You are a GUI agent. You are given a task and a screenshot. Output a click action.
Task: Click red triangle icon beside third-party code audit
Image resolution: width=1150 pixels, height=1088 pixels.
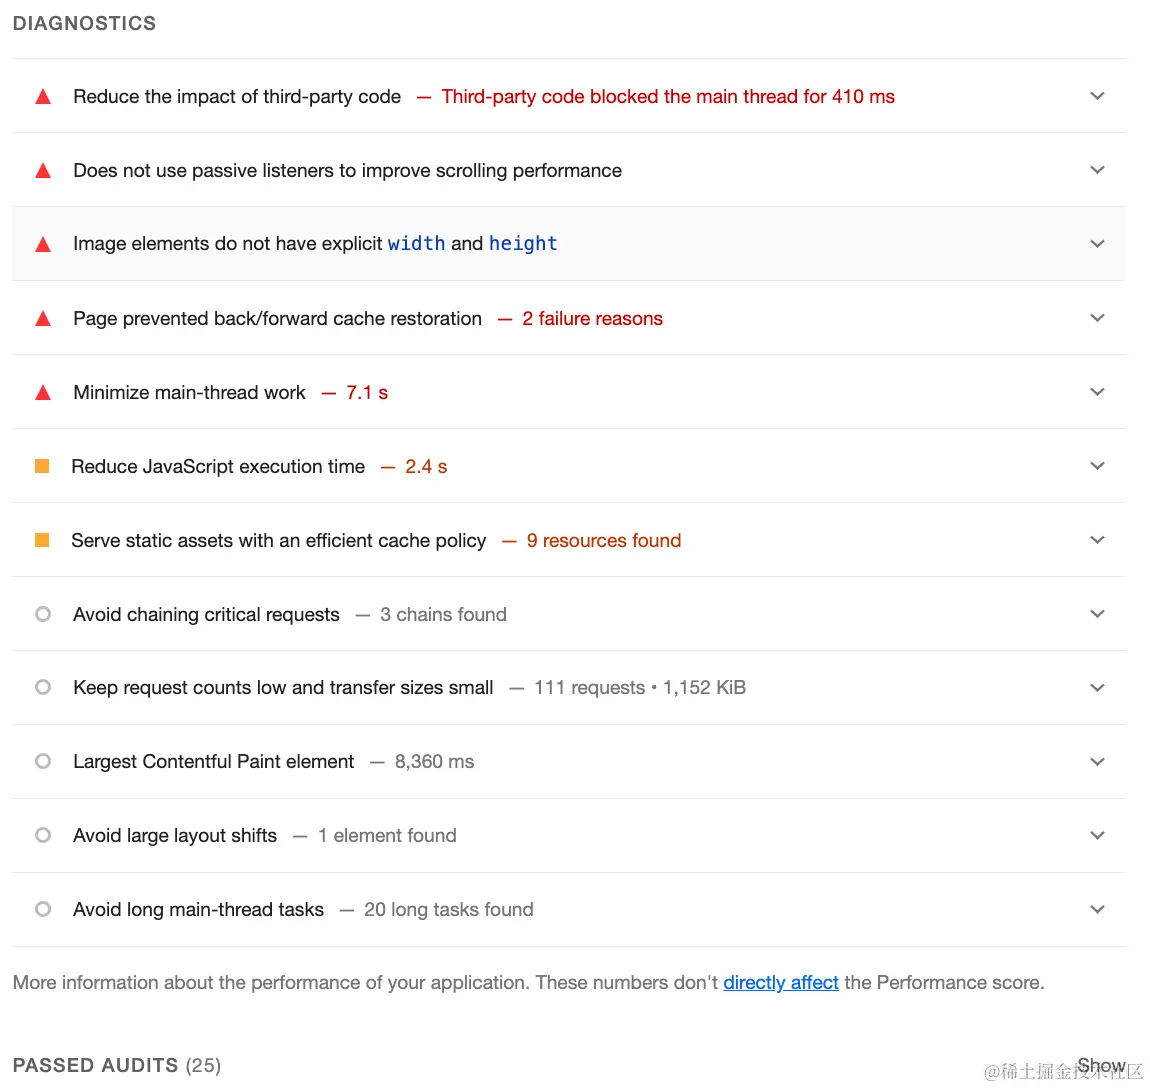pos(43,97)
